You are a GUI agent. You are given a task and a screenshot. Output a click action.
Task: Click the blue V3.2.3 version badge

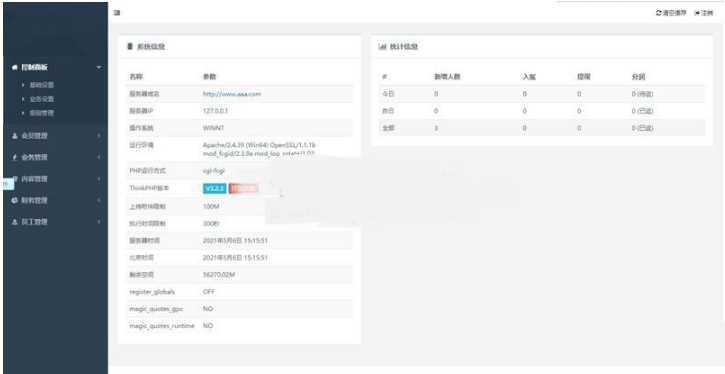214,188
